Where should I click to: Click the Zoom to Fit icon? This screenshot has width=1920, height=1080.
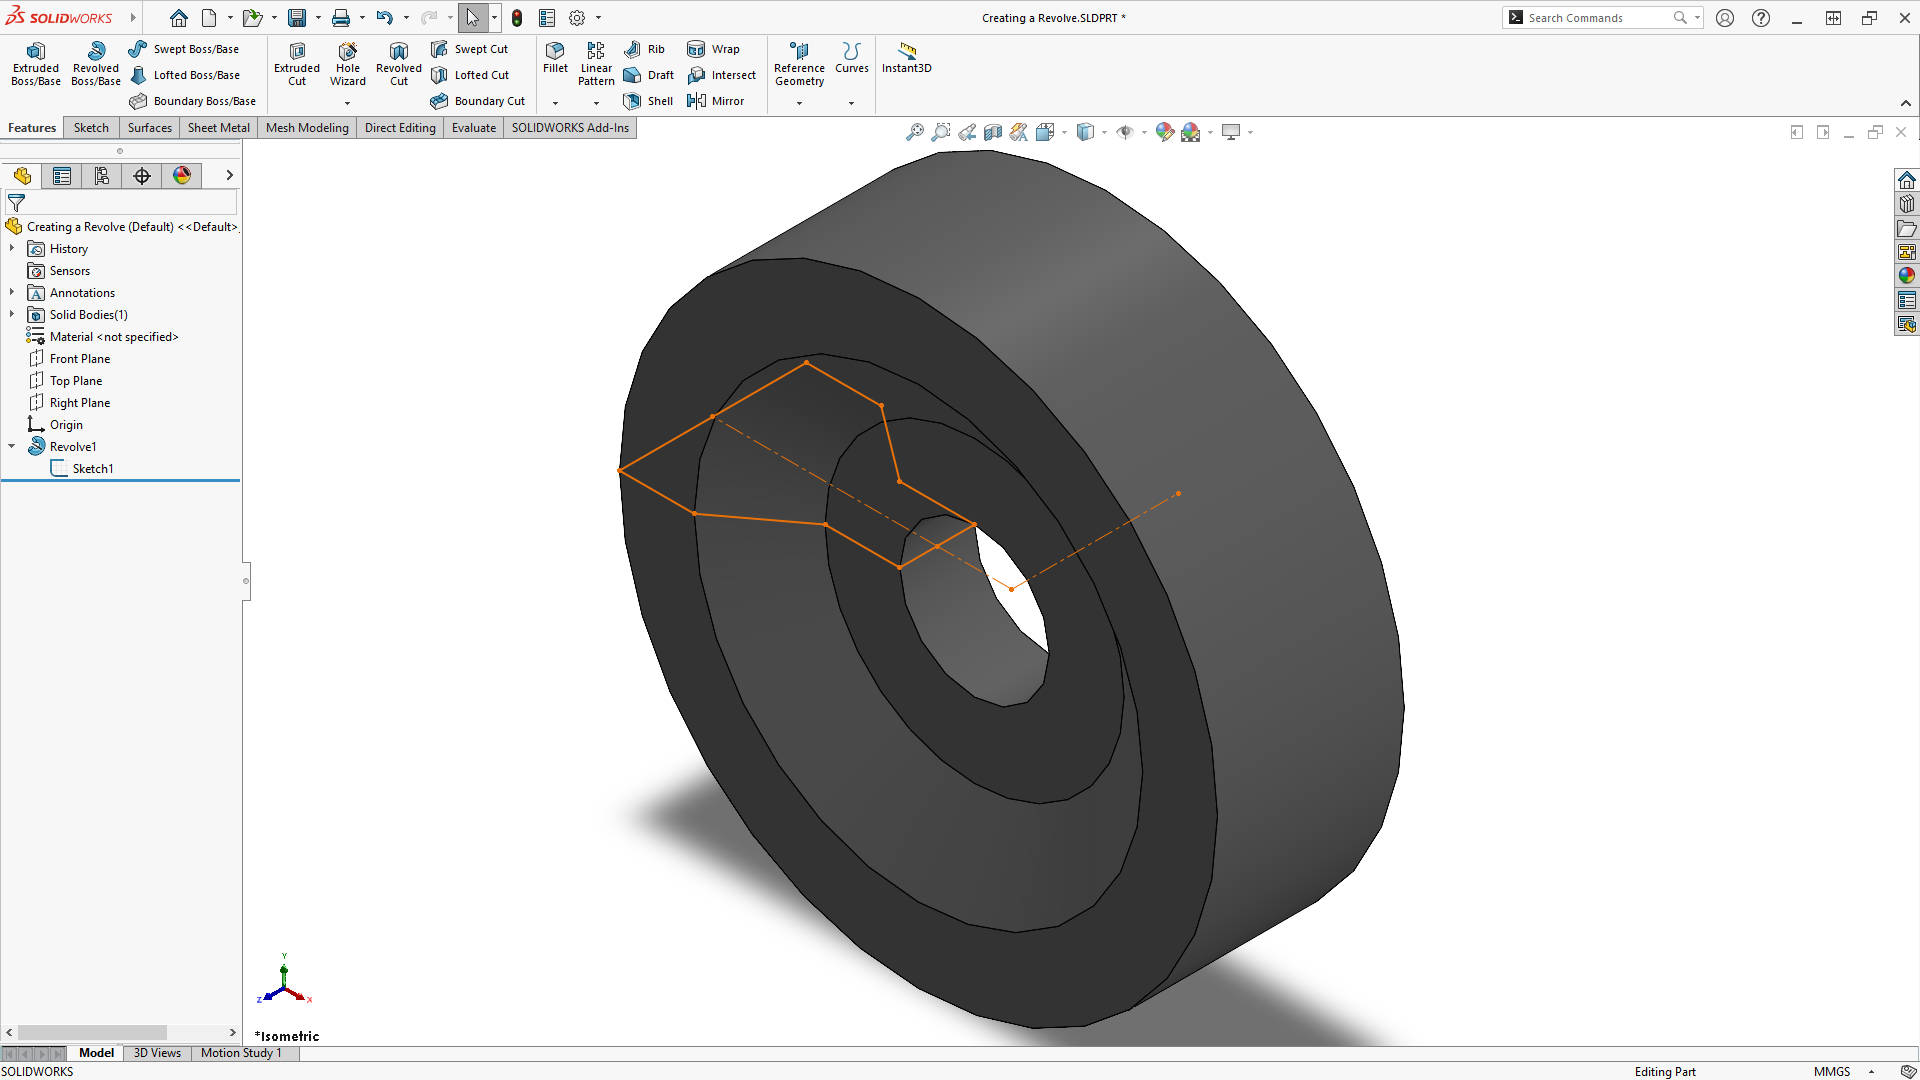coord(915,131)
